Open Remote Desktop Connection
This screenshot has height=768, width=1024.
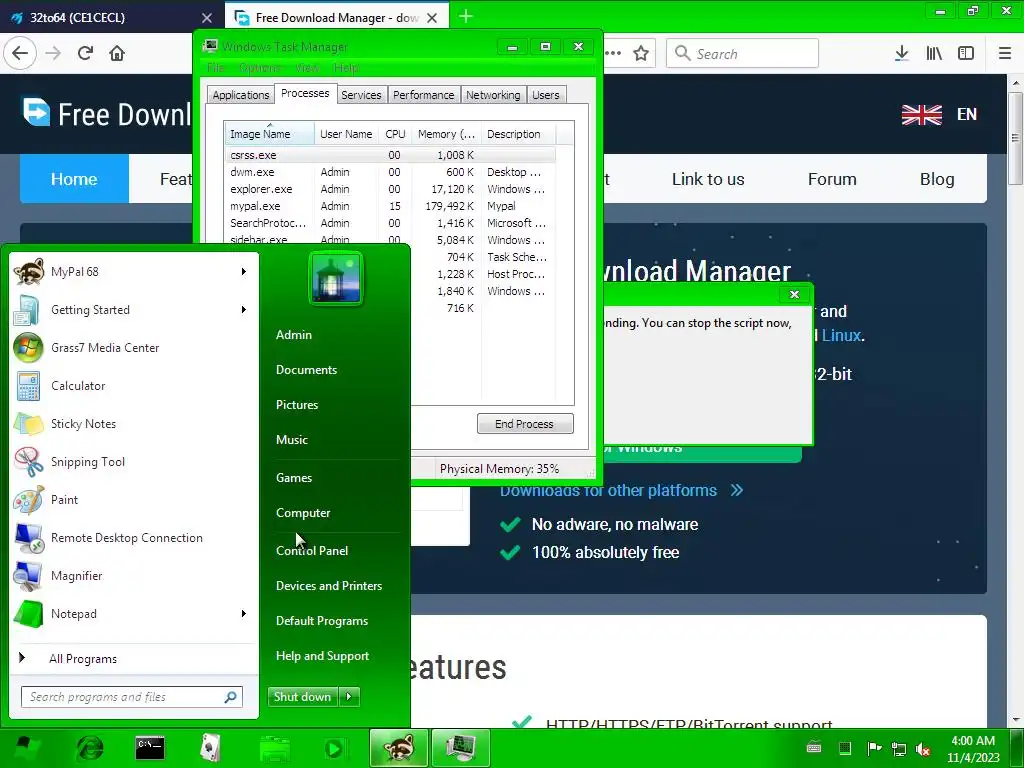127,537
